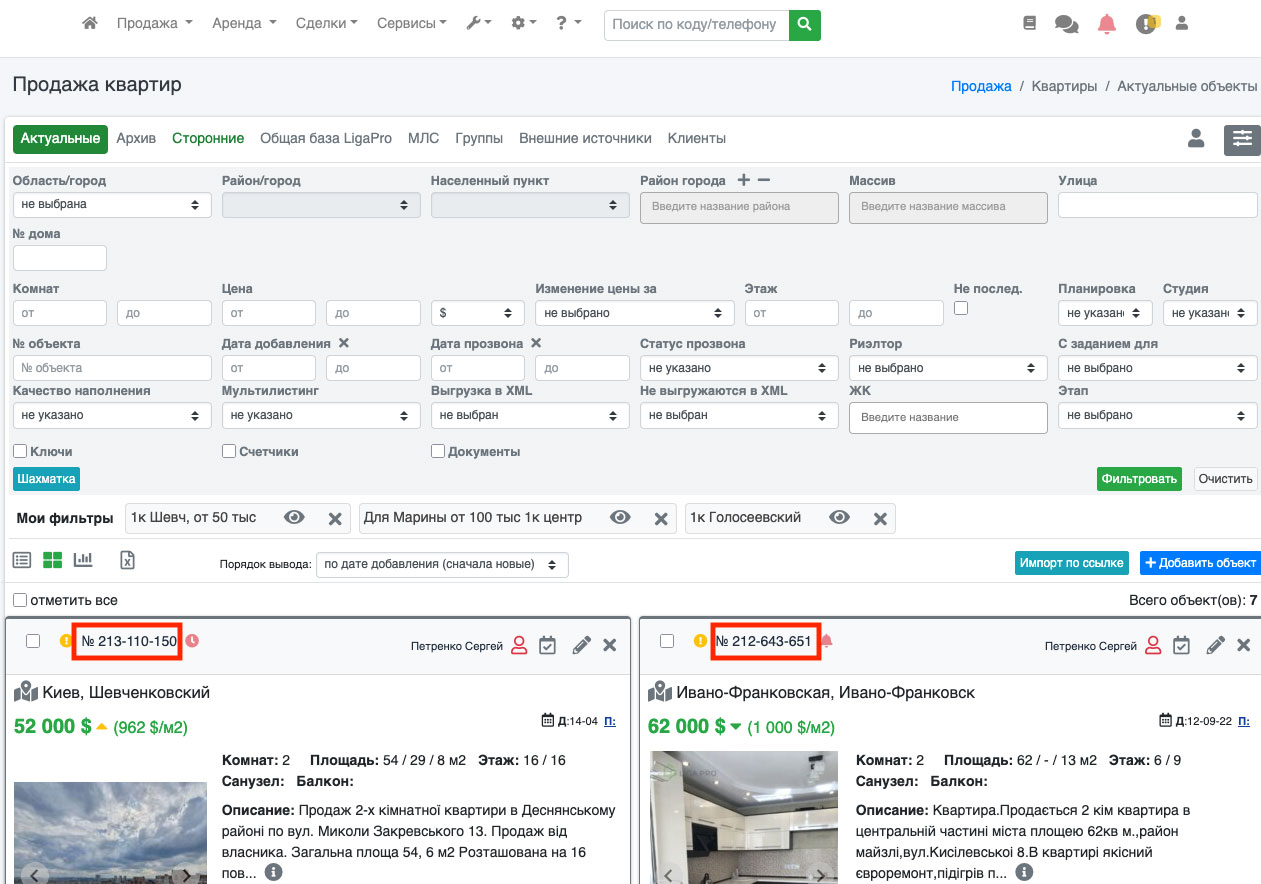Open the Риэлтор dropdown
This screenshot has height=884, width=1261.
(948, 368)
